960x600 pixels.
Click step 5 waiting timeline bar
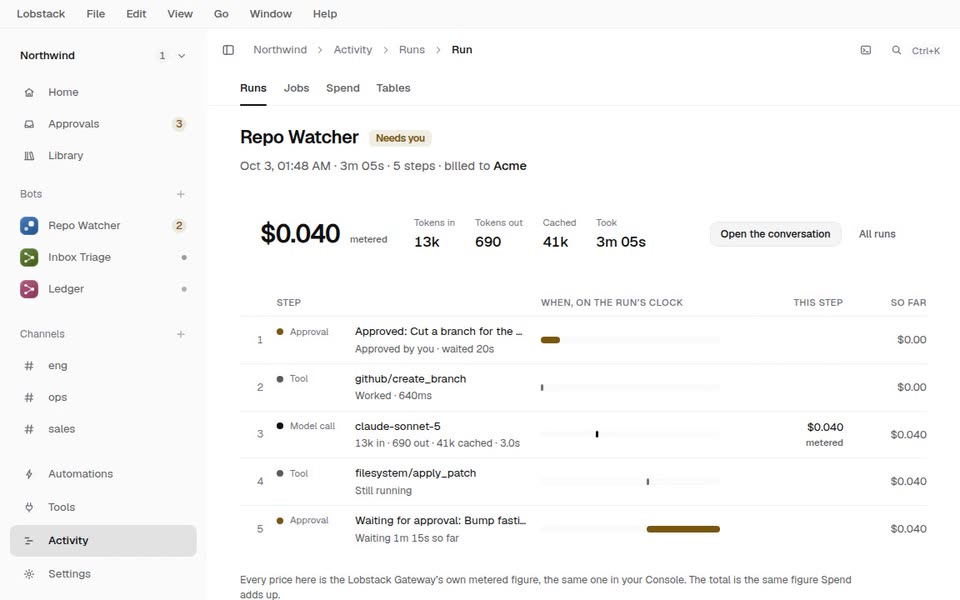point(683,530)
